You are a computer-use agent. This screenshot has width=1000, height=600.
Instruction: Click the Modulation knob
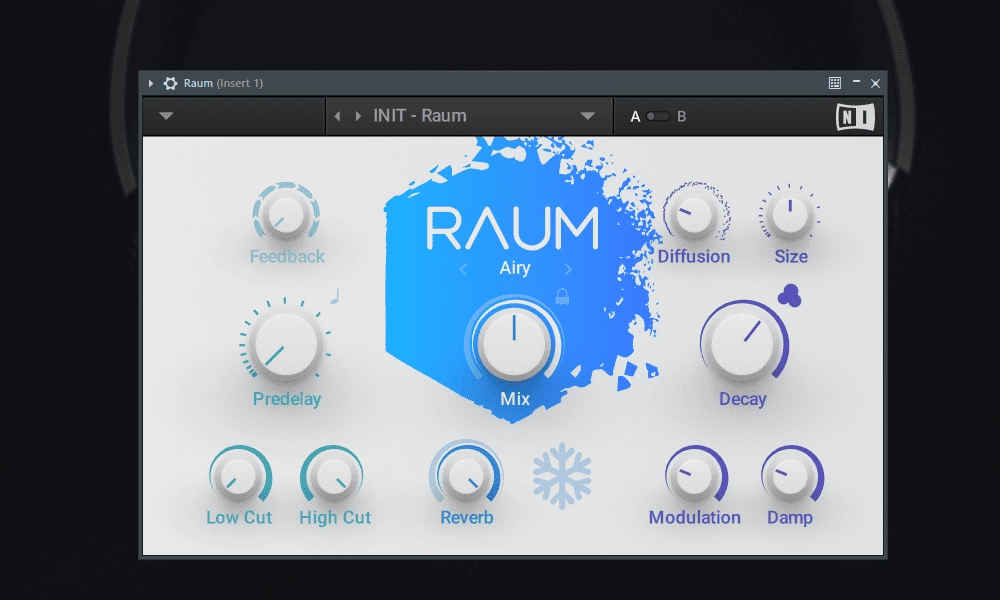694,478
